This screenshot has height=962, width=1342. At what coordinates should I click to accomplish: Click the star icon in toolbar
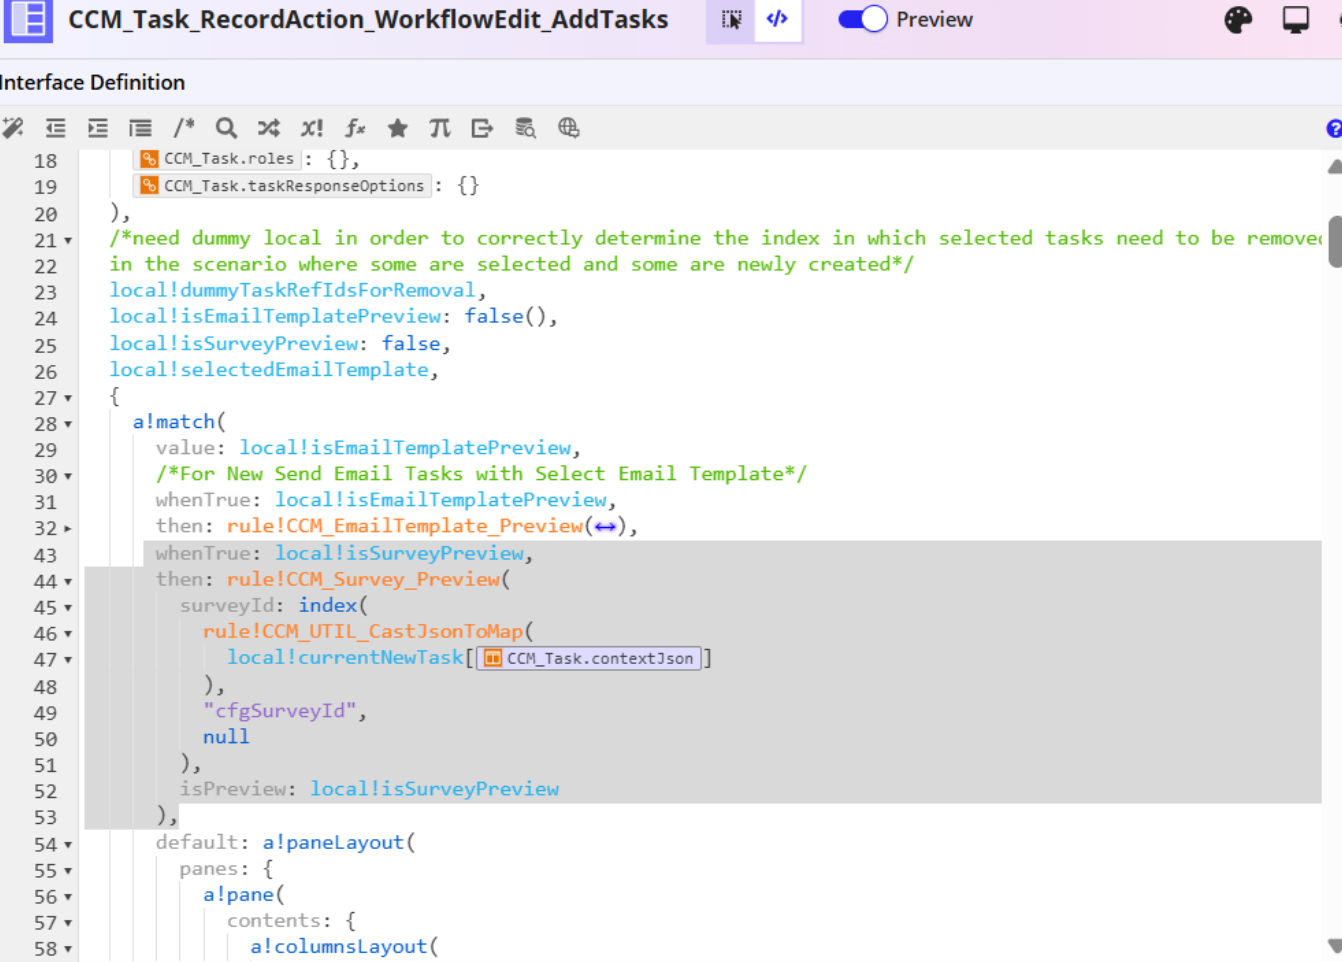(x=397, y=128)
